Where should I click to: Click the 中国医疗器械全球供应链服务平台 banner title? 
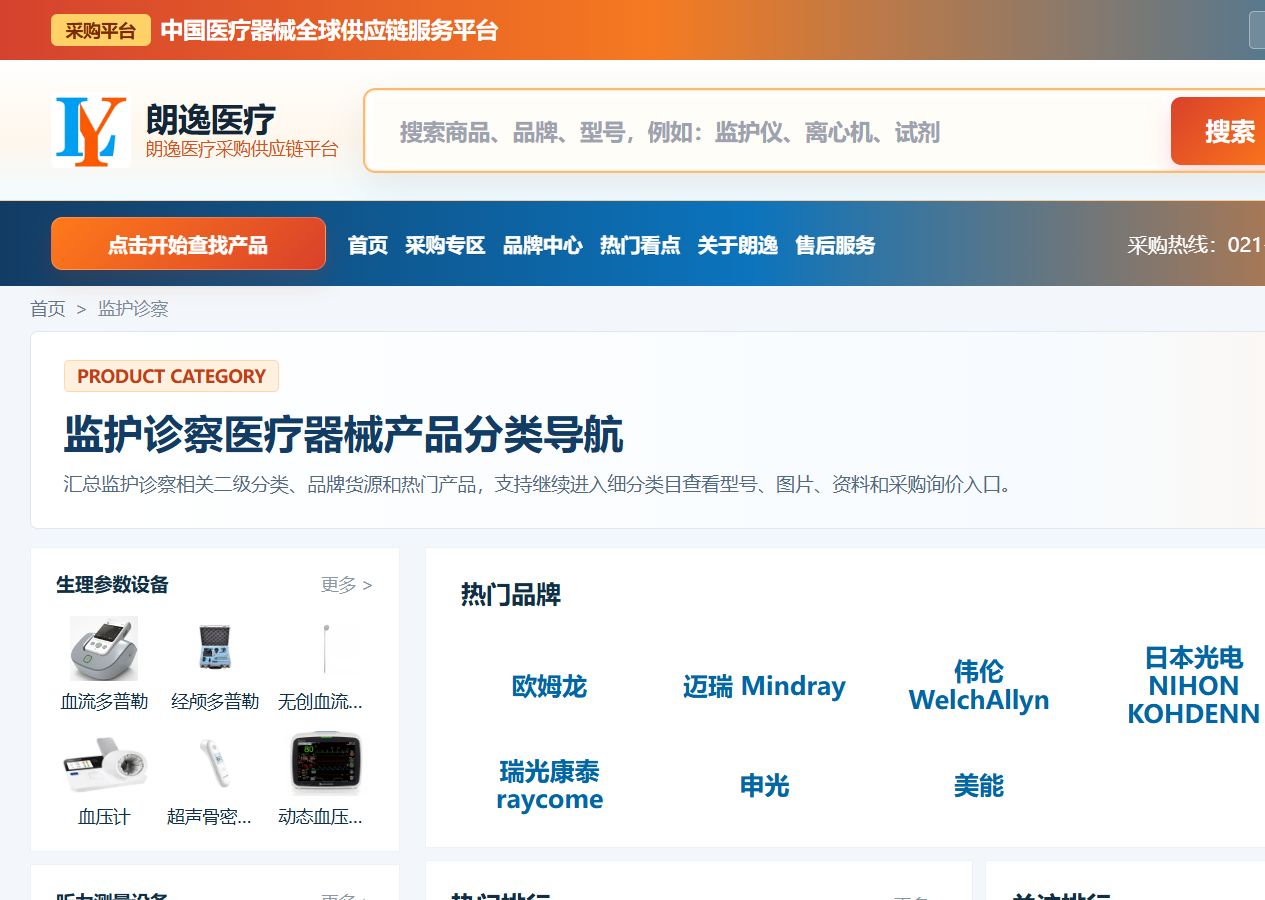pos(329,30)
